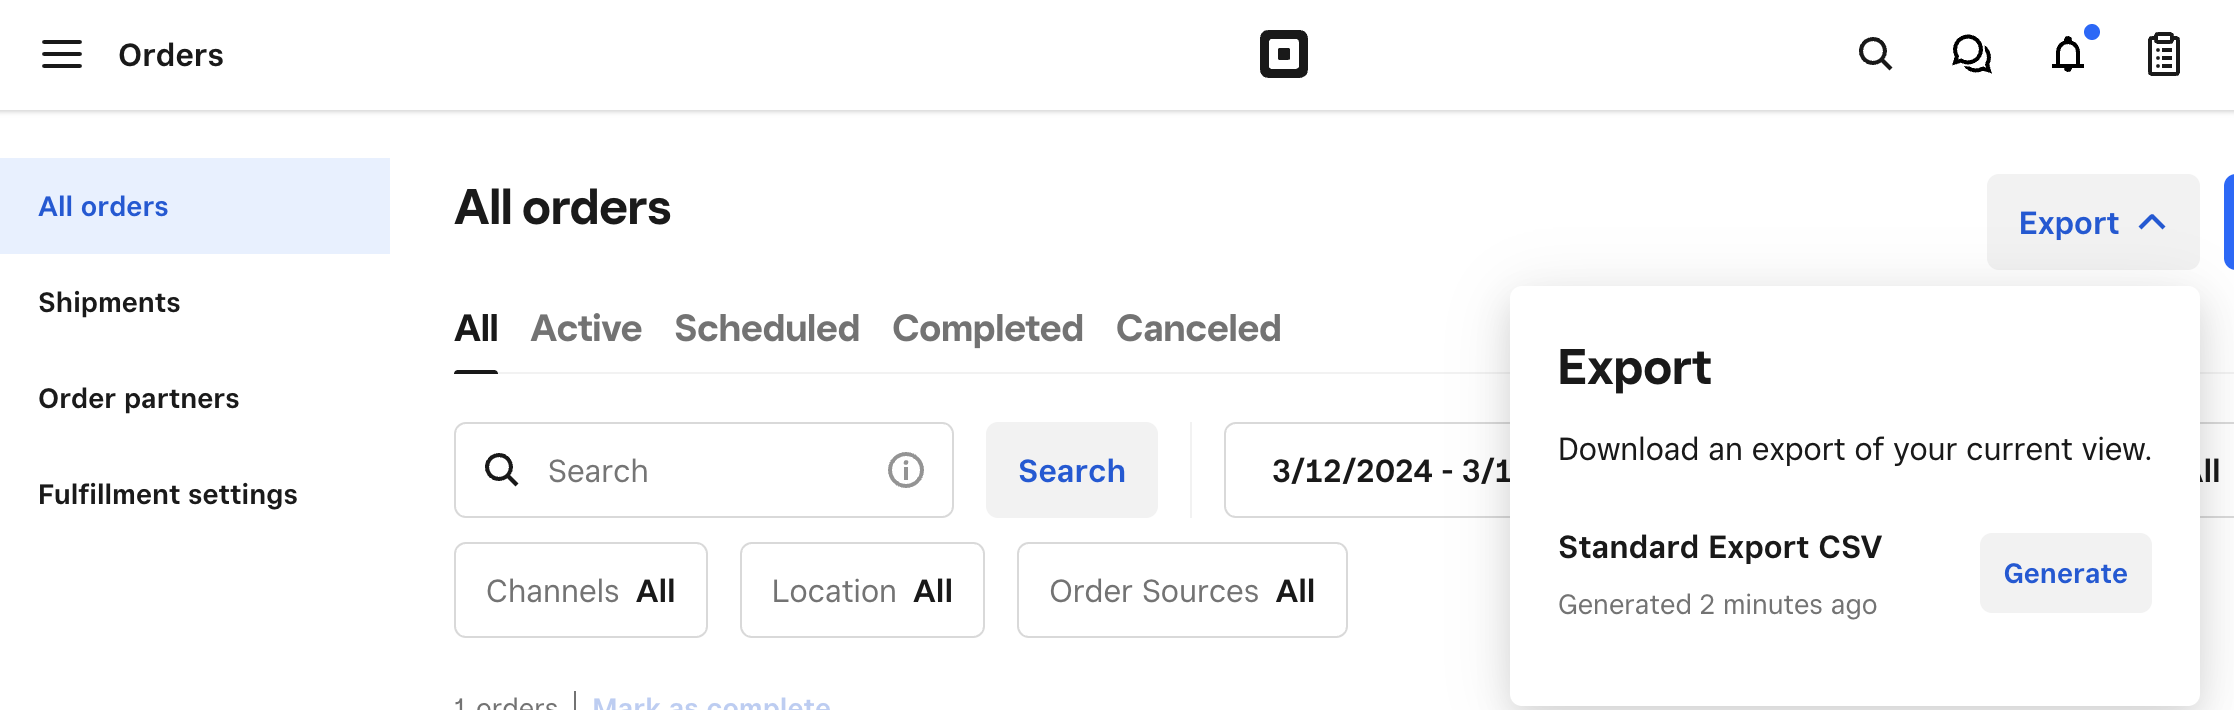Viewport: 2234px width, 710px height.
Task: Open the messages icon
Action: [1971, 55]
